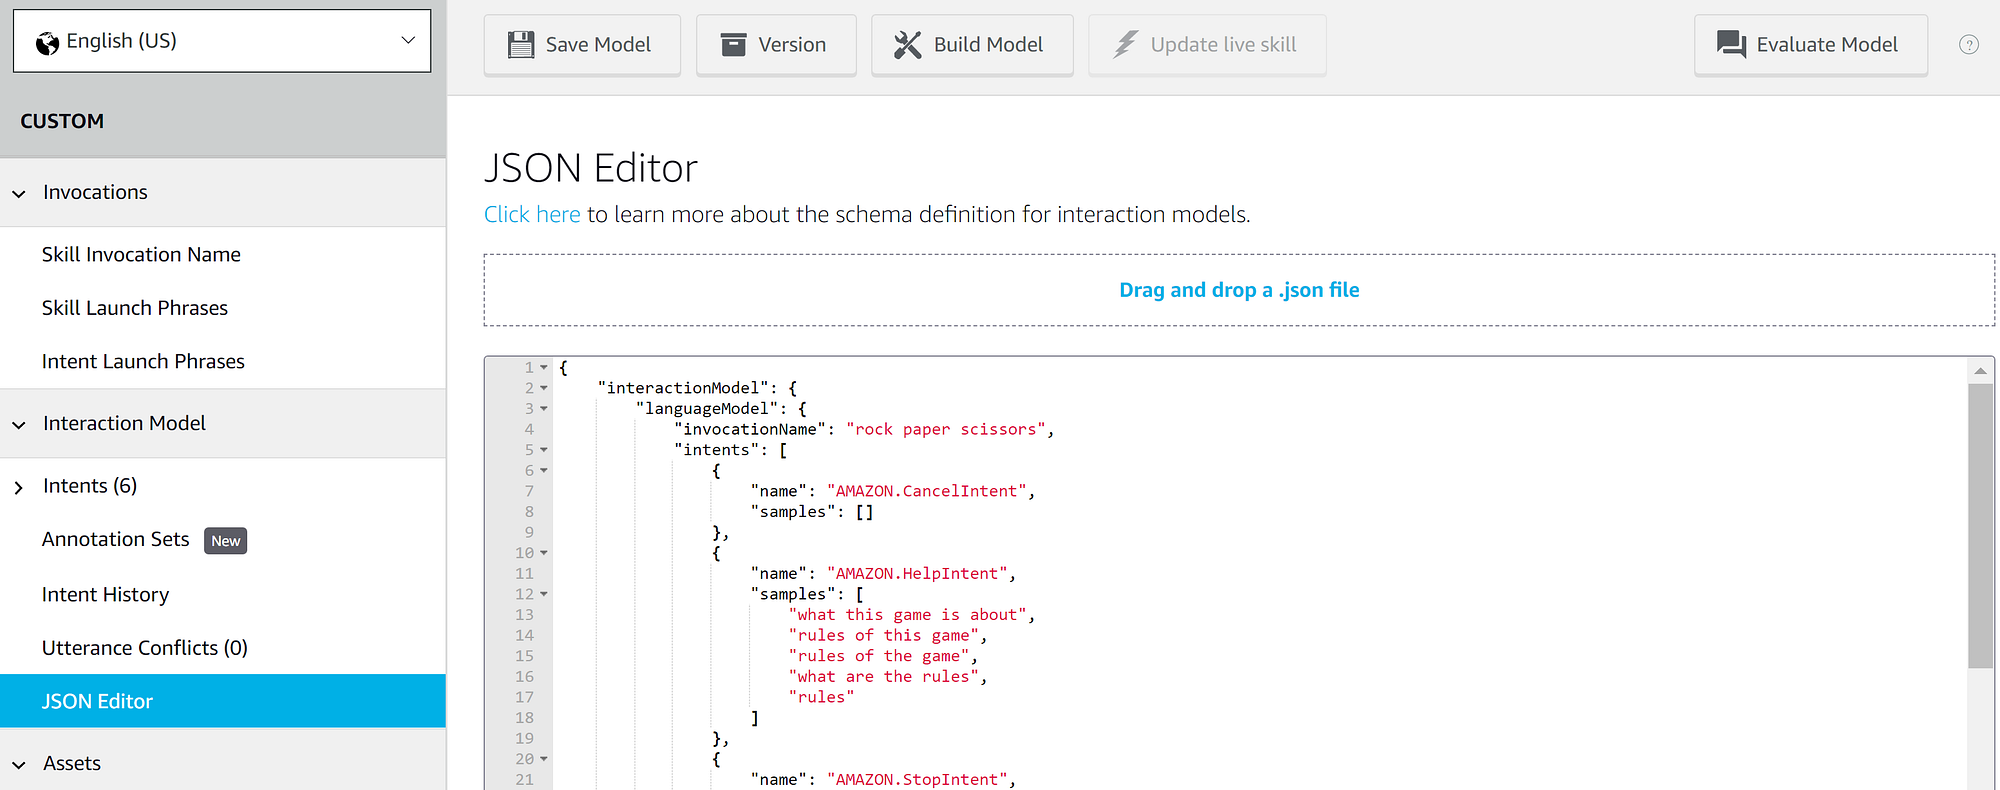Click the Update live skill lightning icon
2000x790 pixels.
[1126, 45]
